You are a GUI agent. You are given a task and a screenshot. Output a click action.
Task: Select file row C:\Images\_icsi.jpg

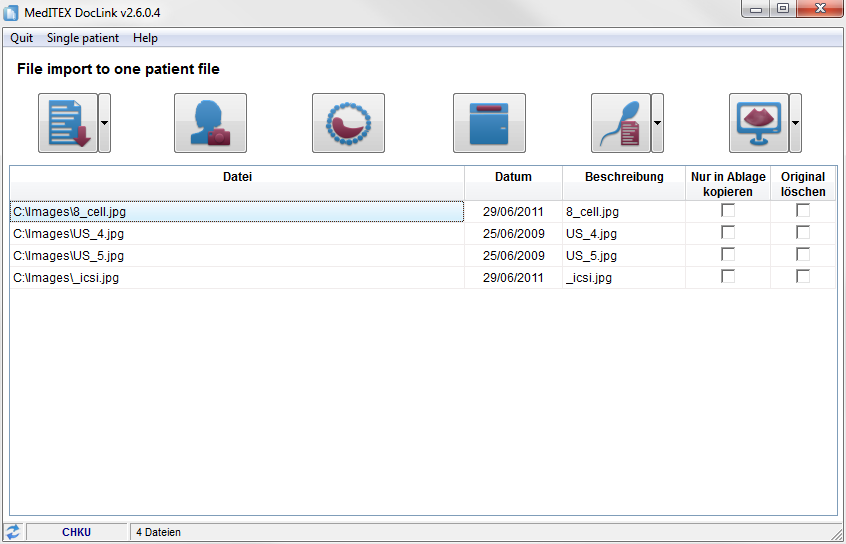coord(237,277)
